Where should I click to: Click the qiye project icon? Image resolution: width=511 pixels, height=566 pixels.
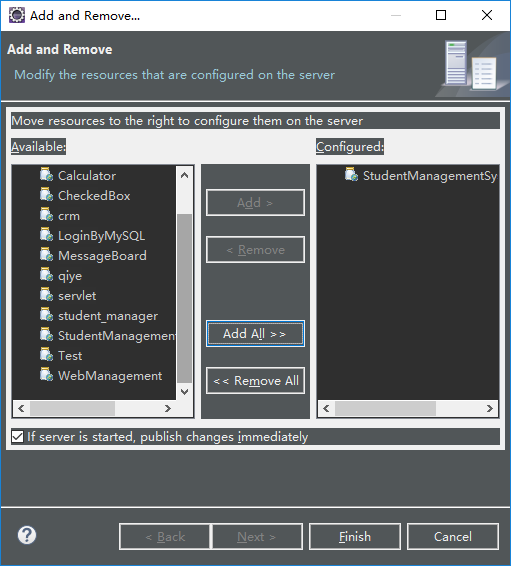point(47,275)
